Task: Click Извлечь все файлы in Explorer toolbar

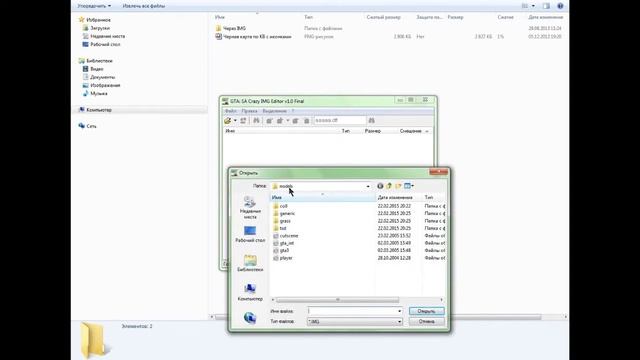Action: [x=144, y=6]
